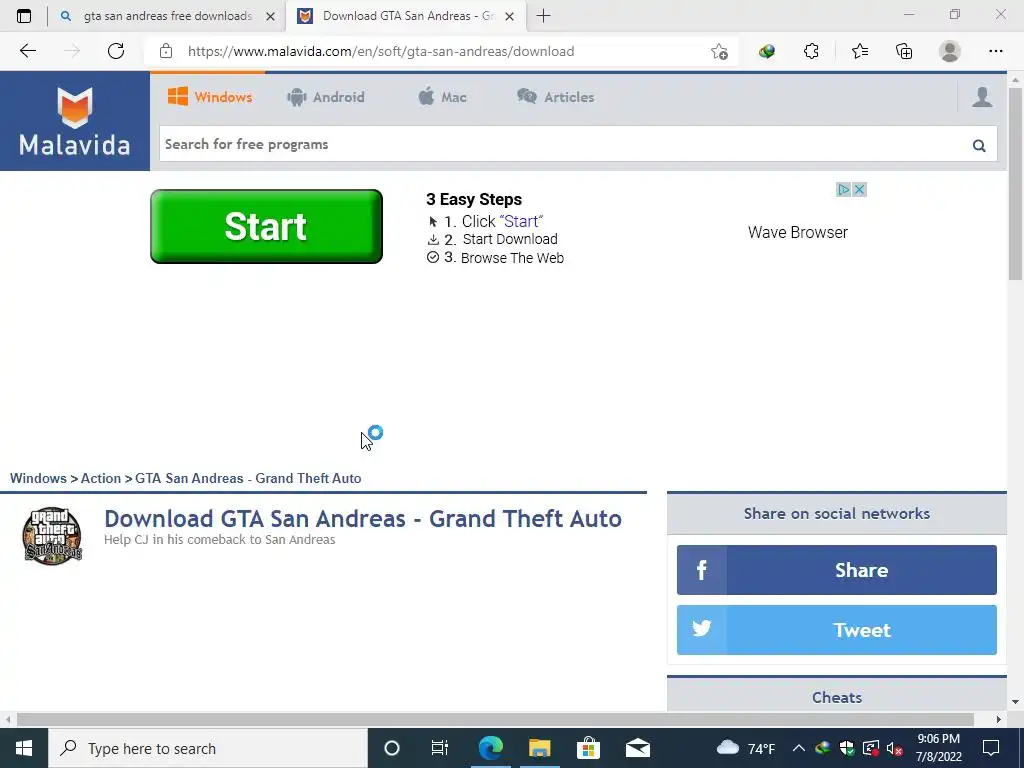1024x768 pixels.
Task: Open the Collections icon
Action: coord(904,51)
